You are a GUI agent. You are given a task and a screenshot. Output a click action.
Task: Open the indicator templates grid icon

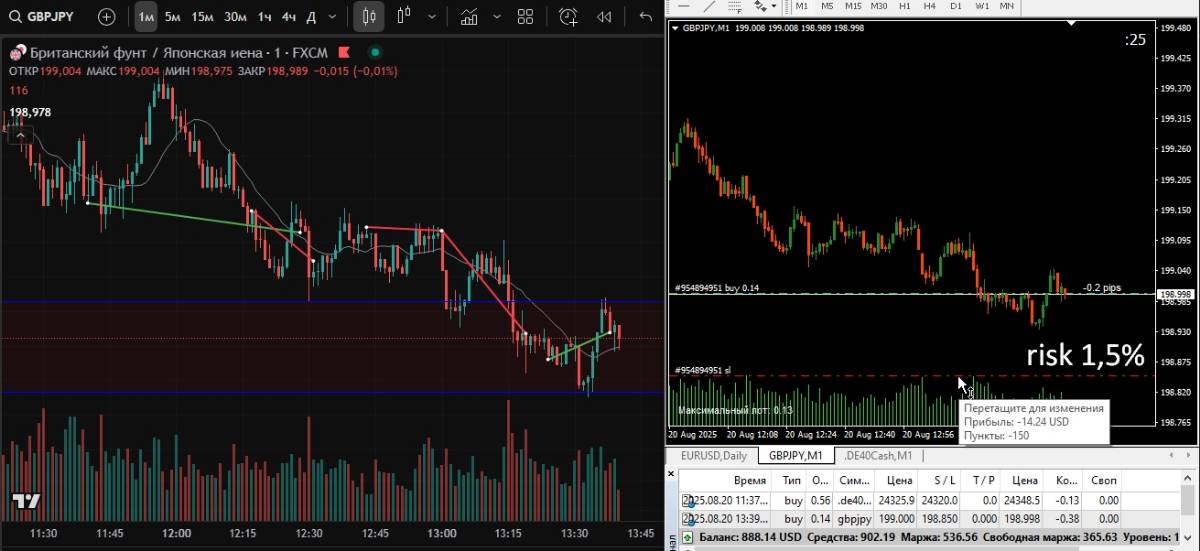[x=525, y=16]
